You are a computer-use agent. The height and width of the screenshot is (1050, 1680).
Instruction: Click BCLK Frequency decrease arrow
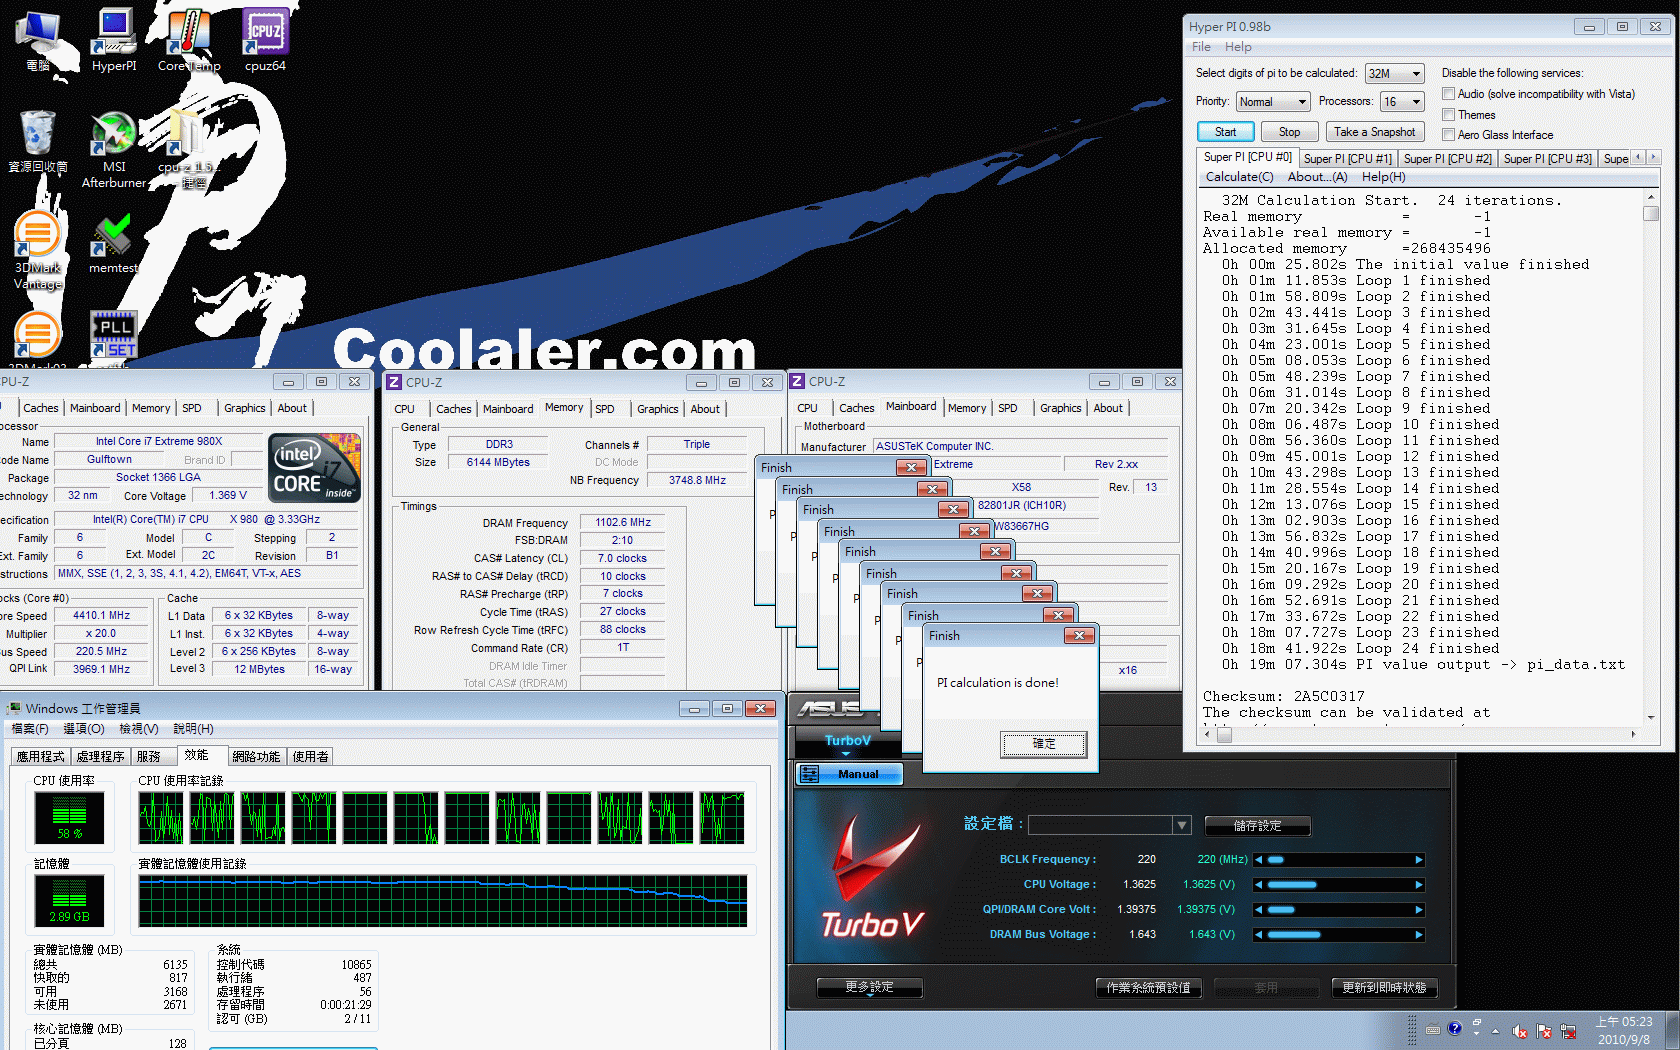pos(1259,860)
